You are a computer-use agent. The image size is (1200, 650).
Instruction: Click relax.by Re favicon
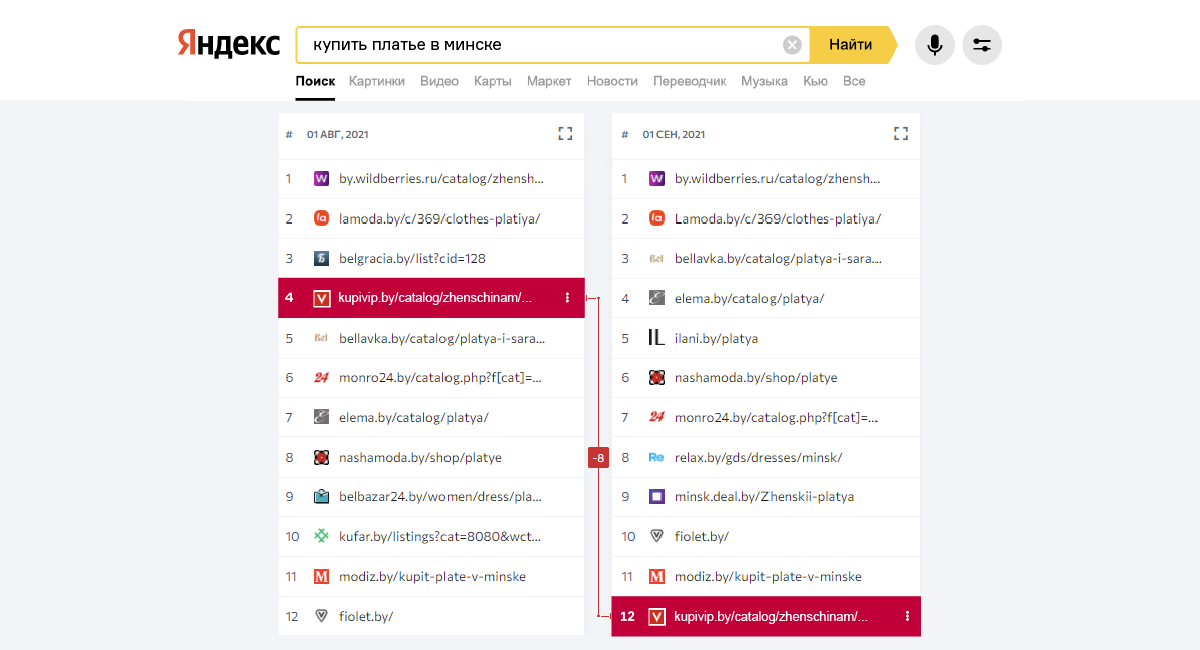(657, 457)
